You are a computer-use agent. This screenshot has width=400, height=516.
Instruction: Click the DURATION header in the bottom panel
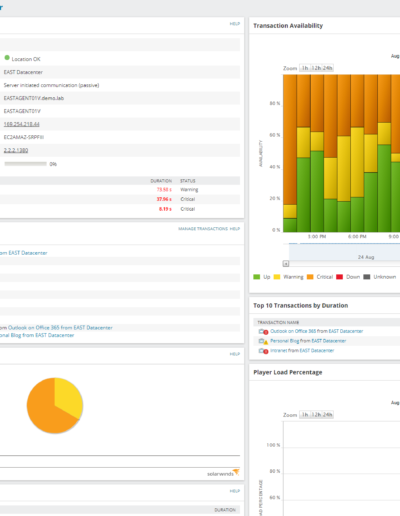[x=225, y=510]
